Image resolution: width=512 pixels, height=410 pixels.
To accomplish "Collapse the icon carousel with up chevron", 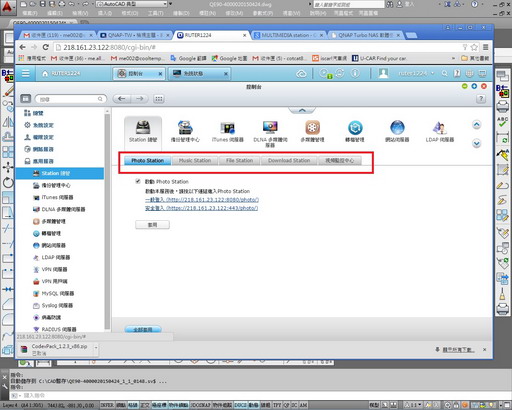I will tap(302, 110).
